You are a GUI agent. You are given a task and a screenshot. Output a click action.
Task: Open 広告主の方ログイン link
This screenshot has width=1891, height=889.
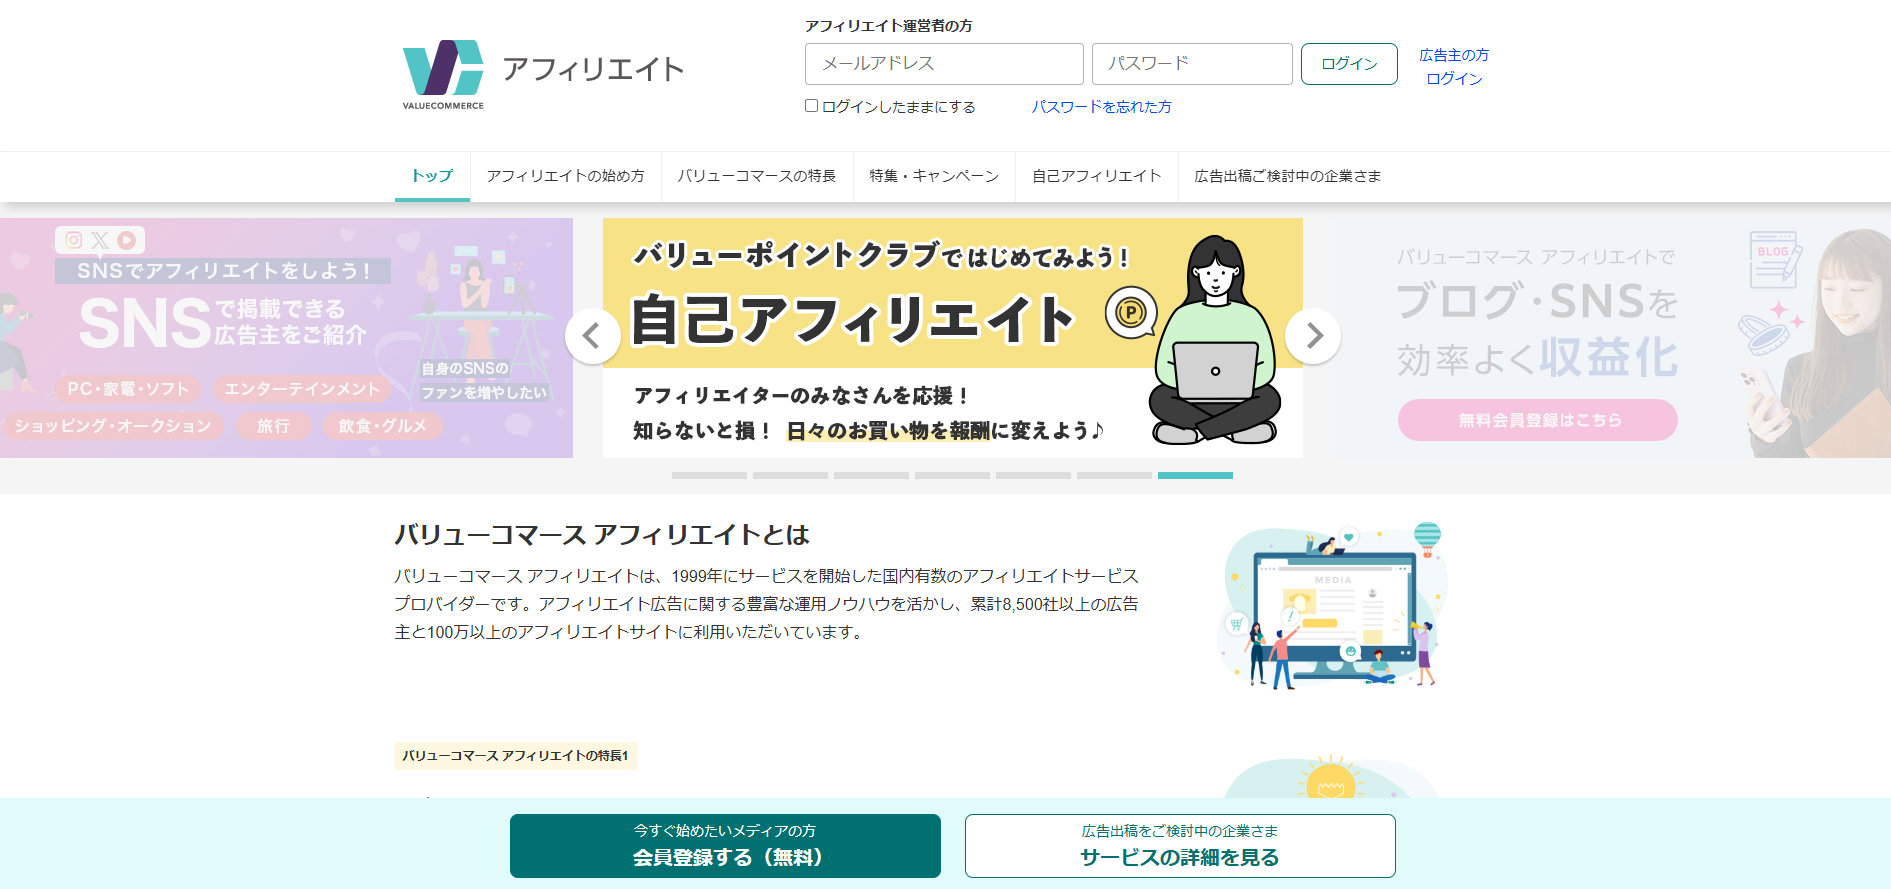[1454, 67]
